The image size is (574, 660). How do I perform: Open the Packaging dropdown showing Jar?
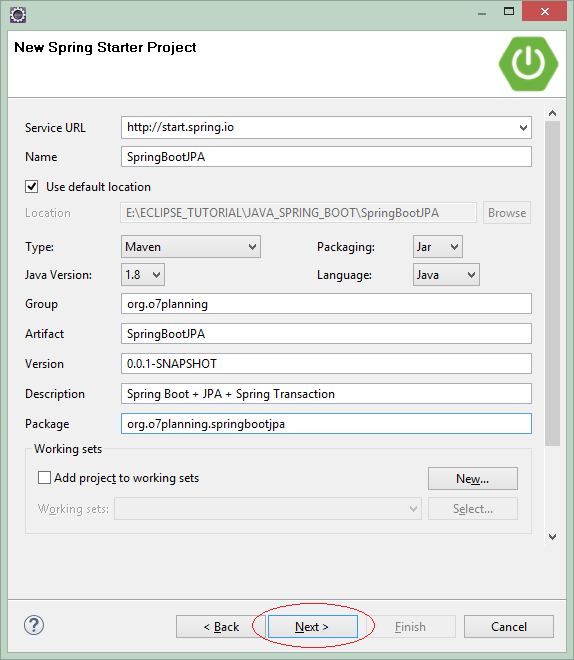click(x=438, y=247)
